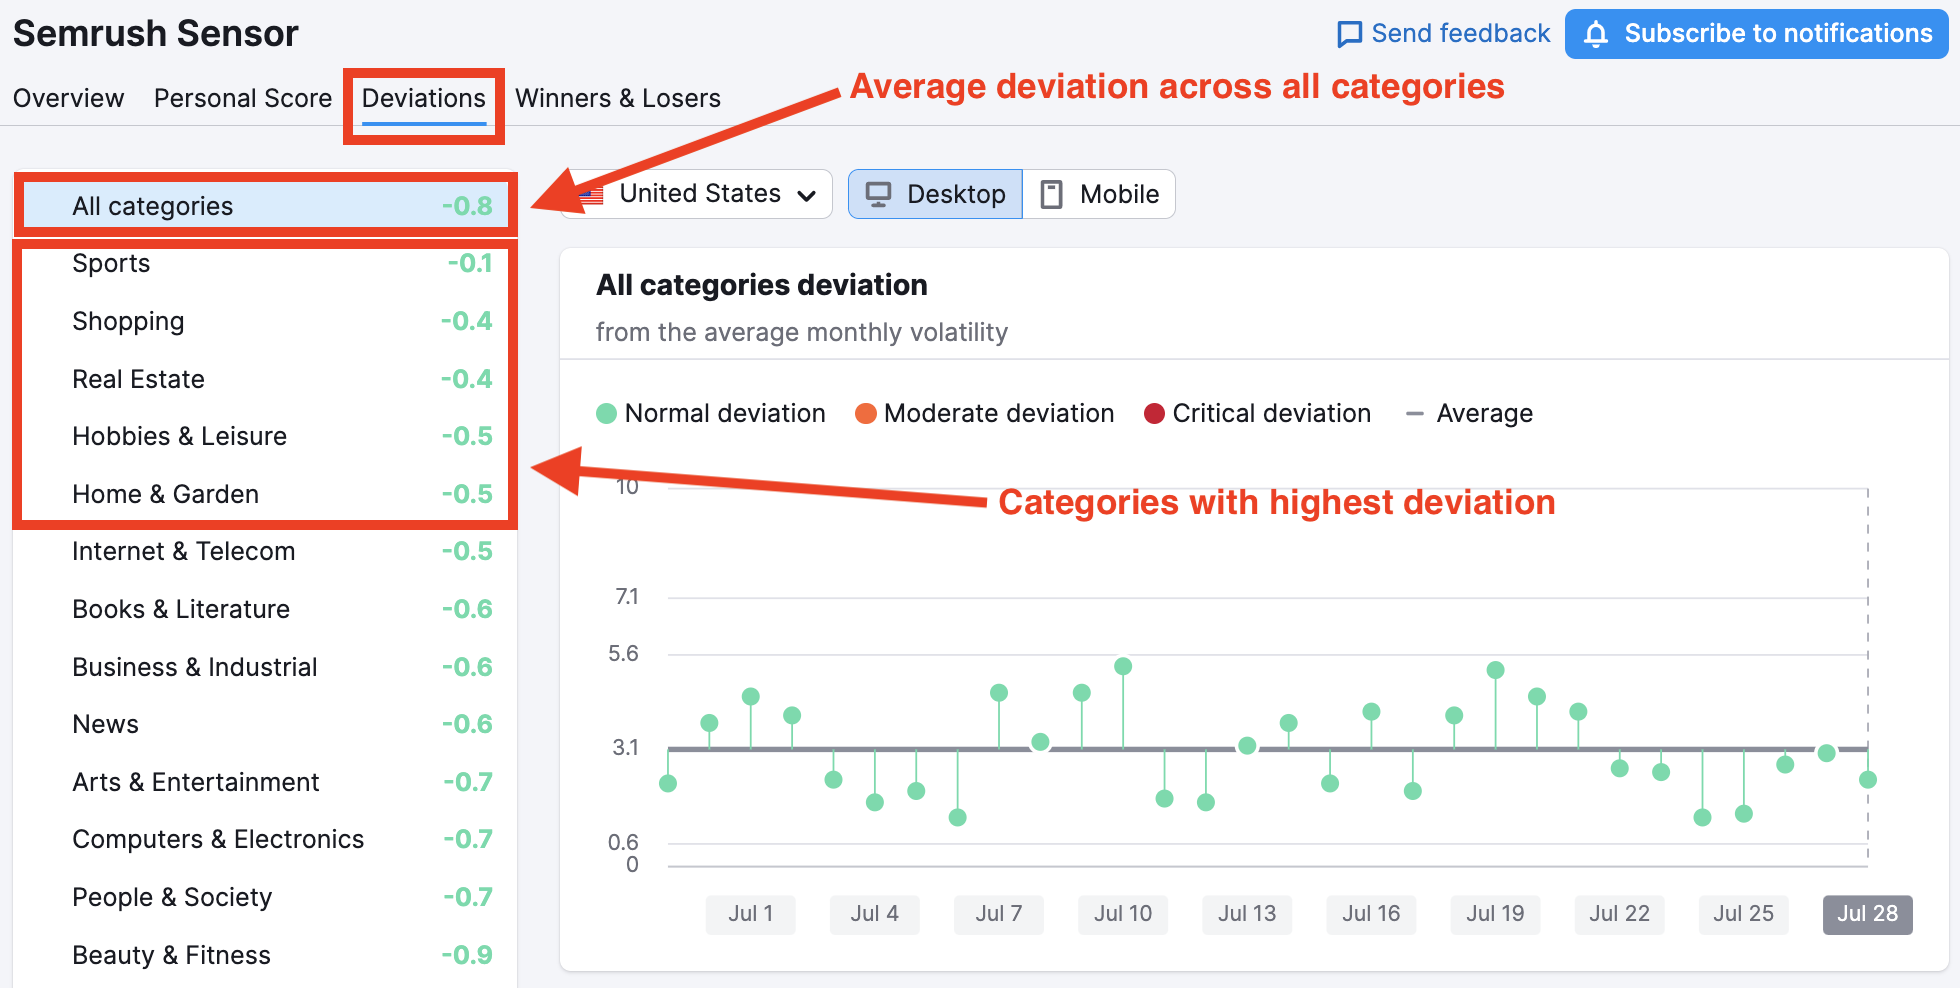The height and width of the screenshot is (988, 1960).
Task: Switch to the Personal Score tab
Action: coord(242,98)
